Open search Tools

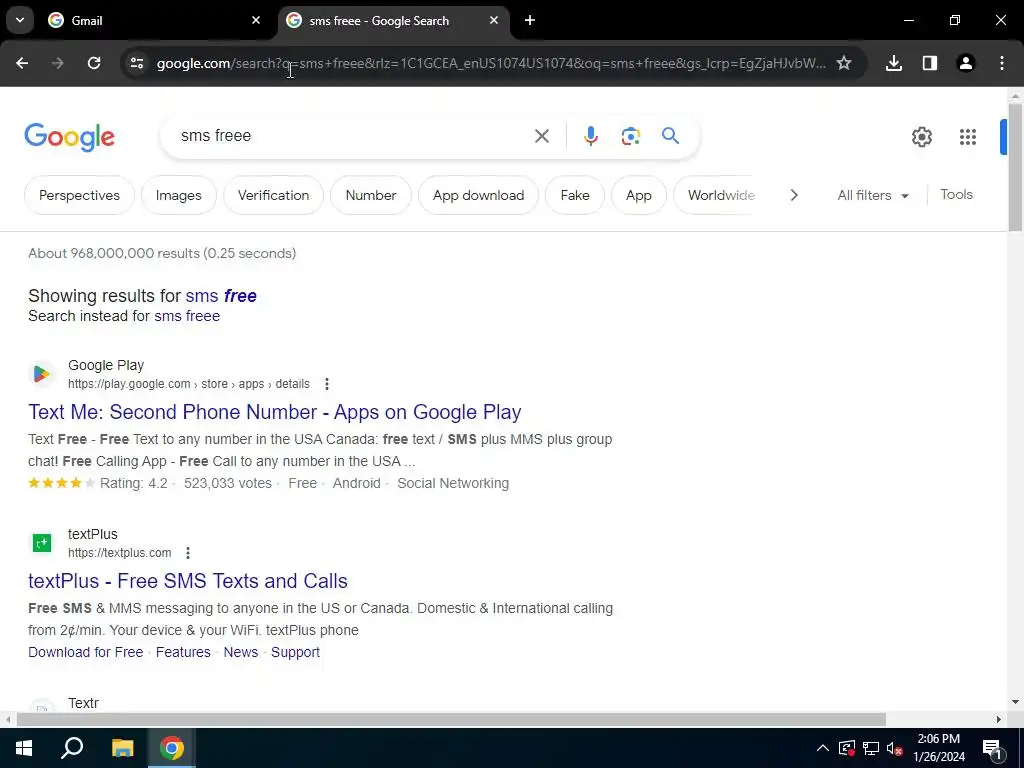point(956,195)
